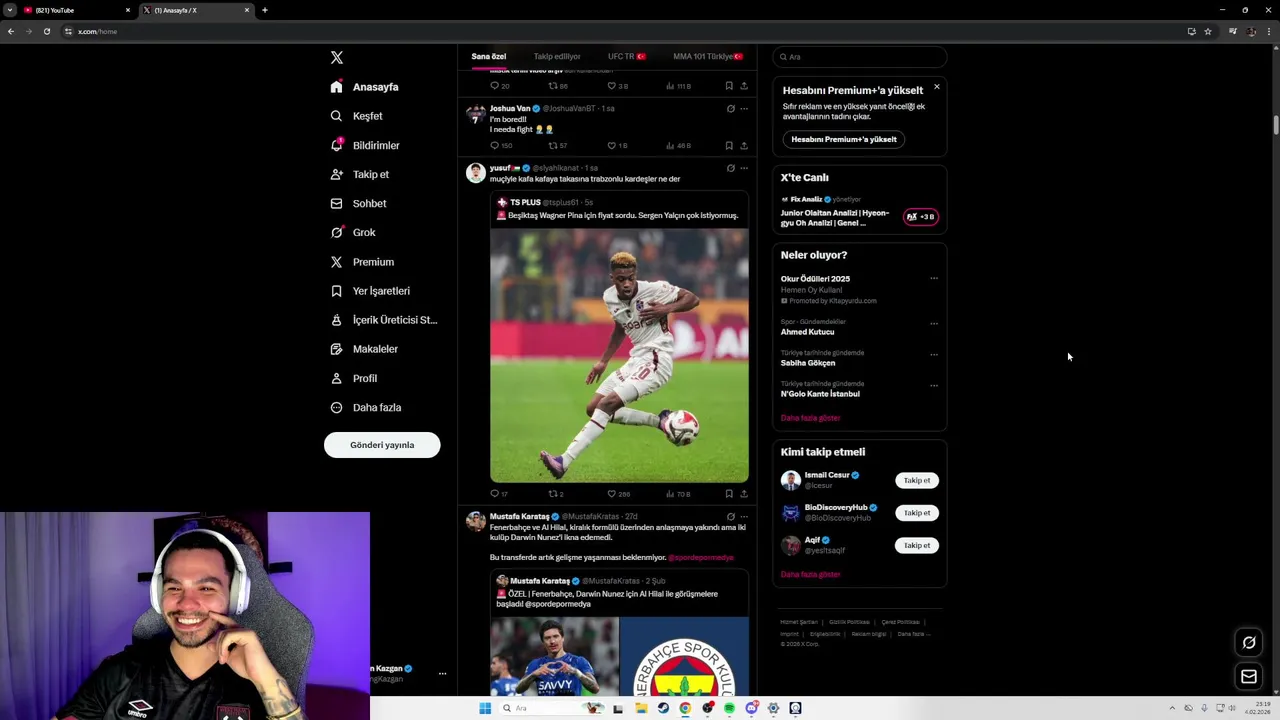Open Keşfet in the sidebar
This screenshot has height=720, width=1280.
357,116
